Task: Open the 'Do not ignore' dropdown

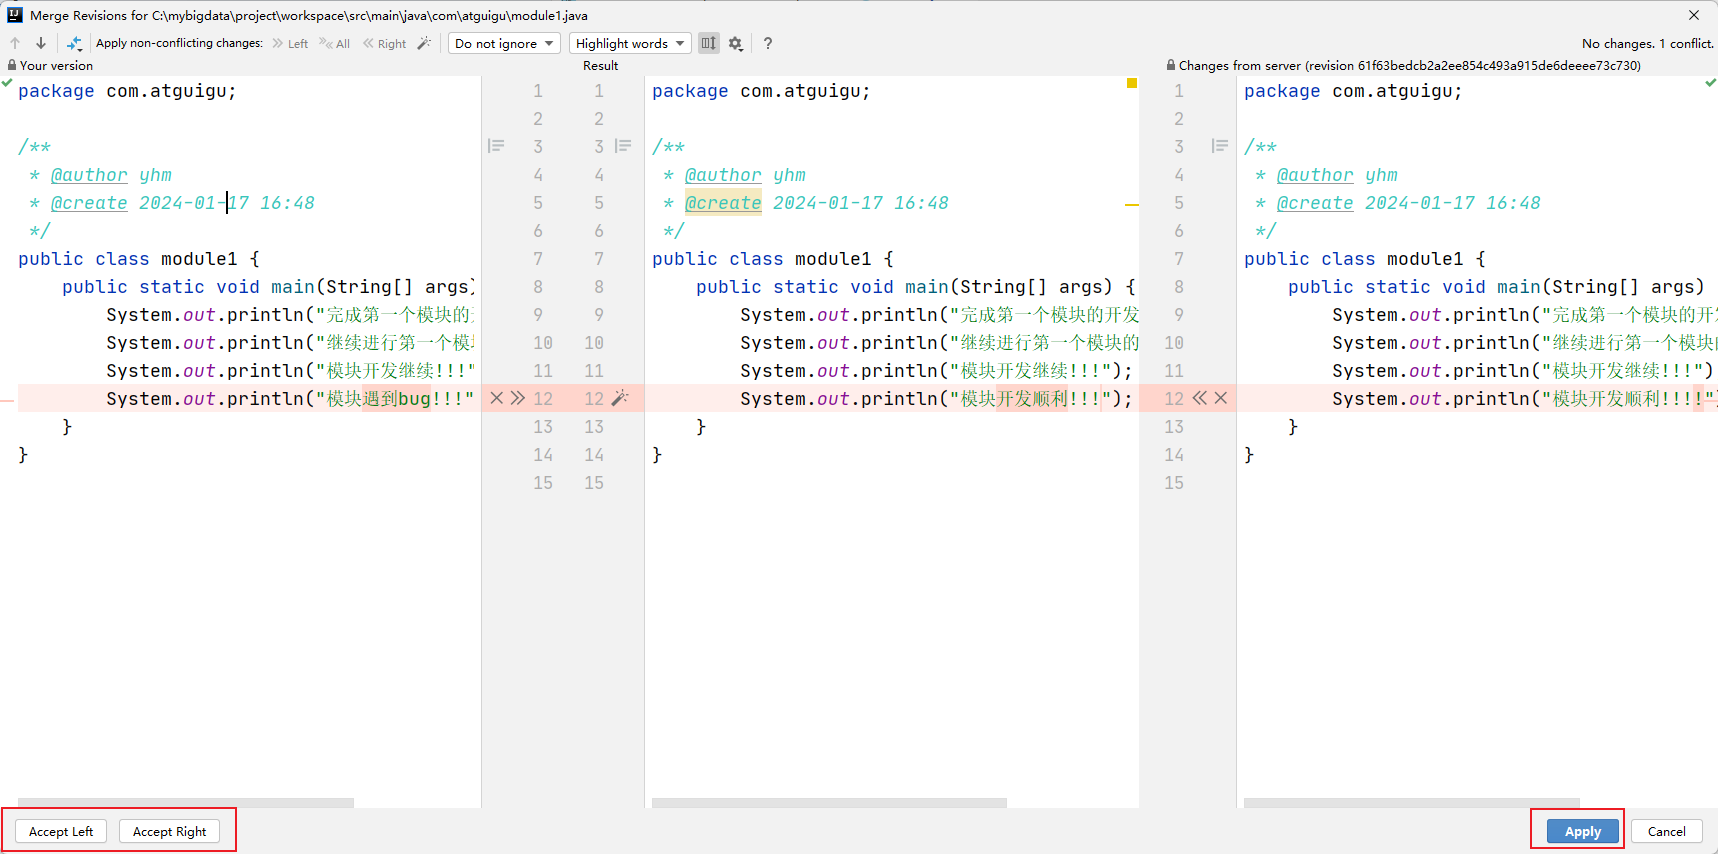Action: [503, 43]
